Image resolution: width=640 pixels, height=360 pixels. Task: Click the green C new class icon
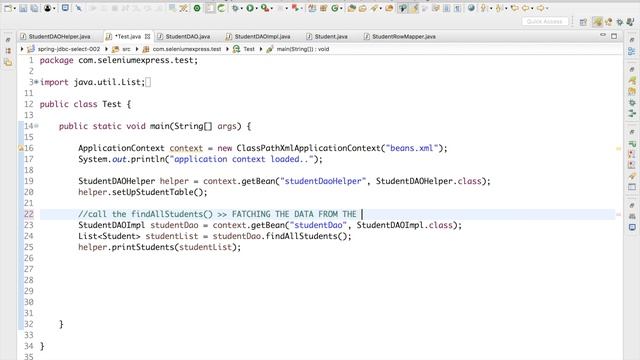click(221, 8)
